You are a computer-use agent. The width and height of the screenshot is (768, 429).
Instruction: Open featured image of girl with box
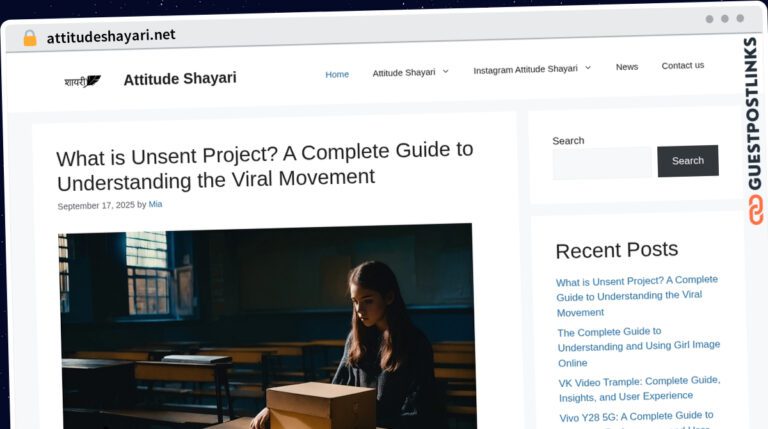click(267, 326)
